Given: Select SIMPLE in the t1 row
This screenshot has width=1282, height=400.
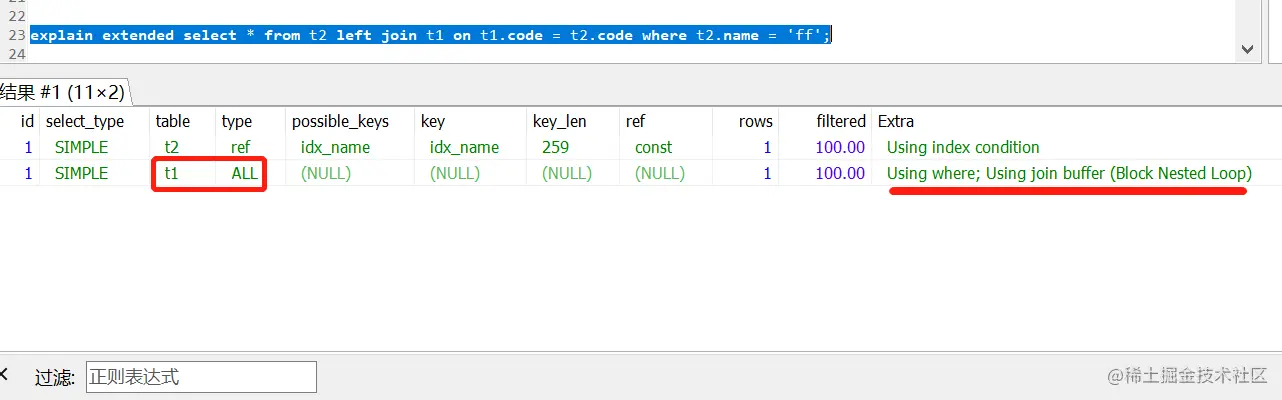Looking at the screenshot, I should coord(83,173).
